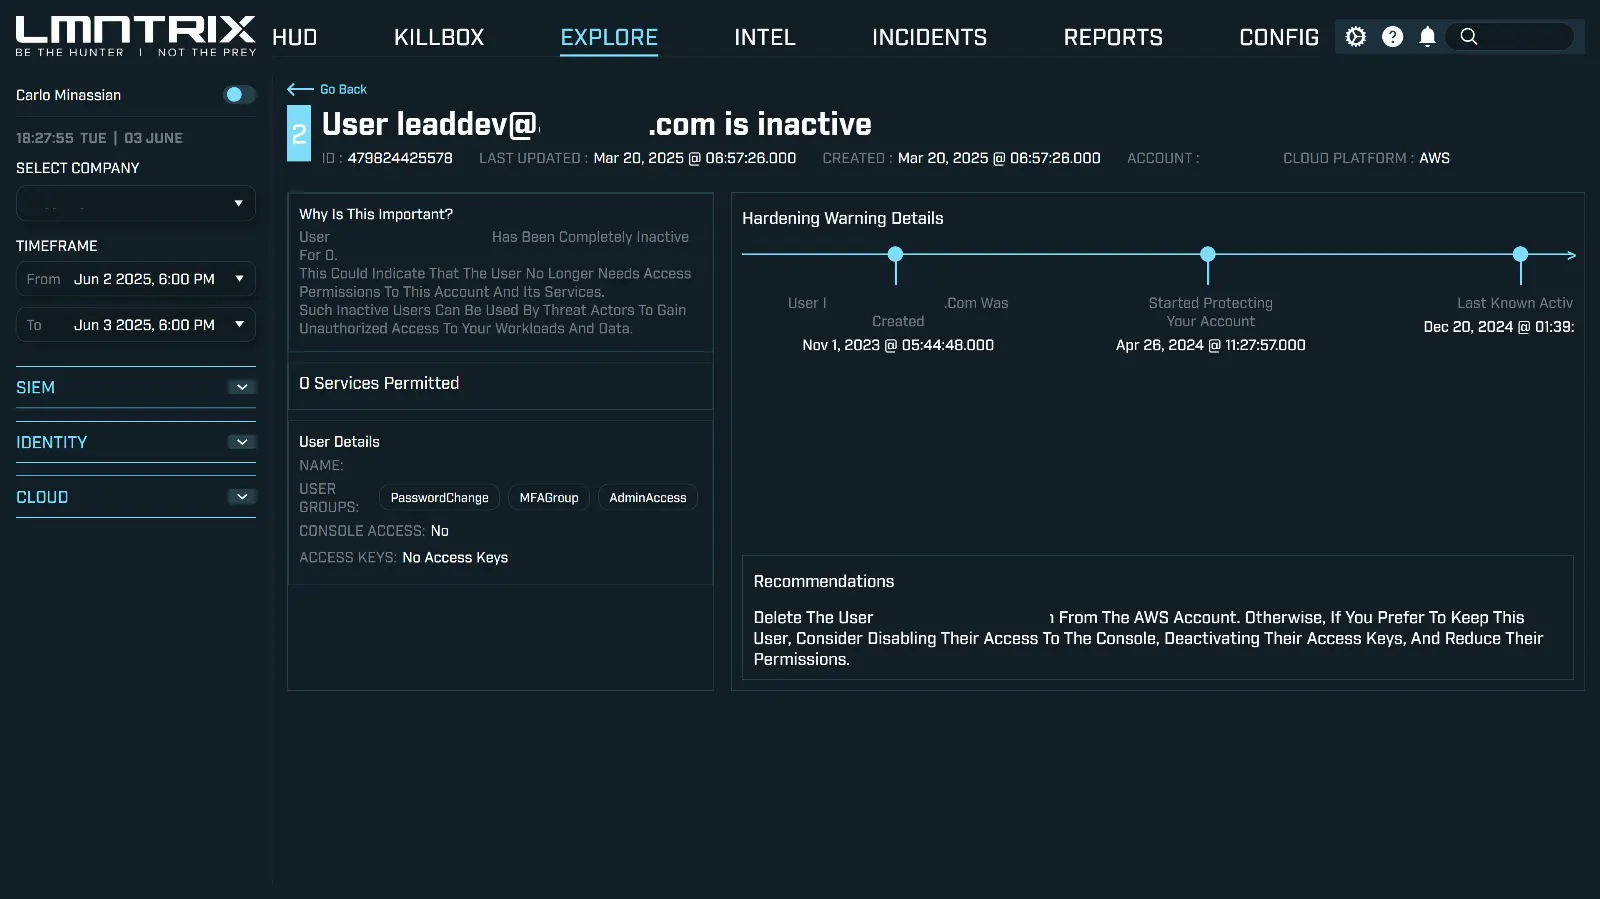Click the Created Mar 20, 2025 timestamp
Viewport: 1600px width, 899px height.
(x=999, y=158)
